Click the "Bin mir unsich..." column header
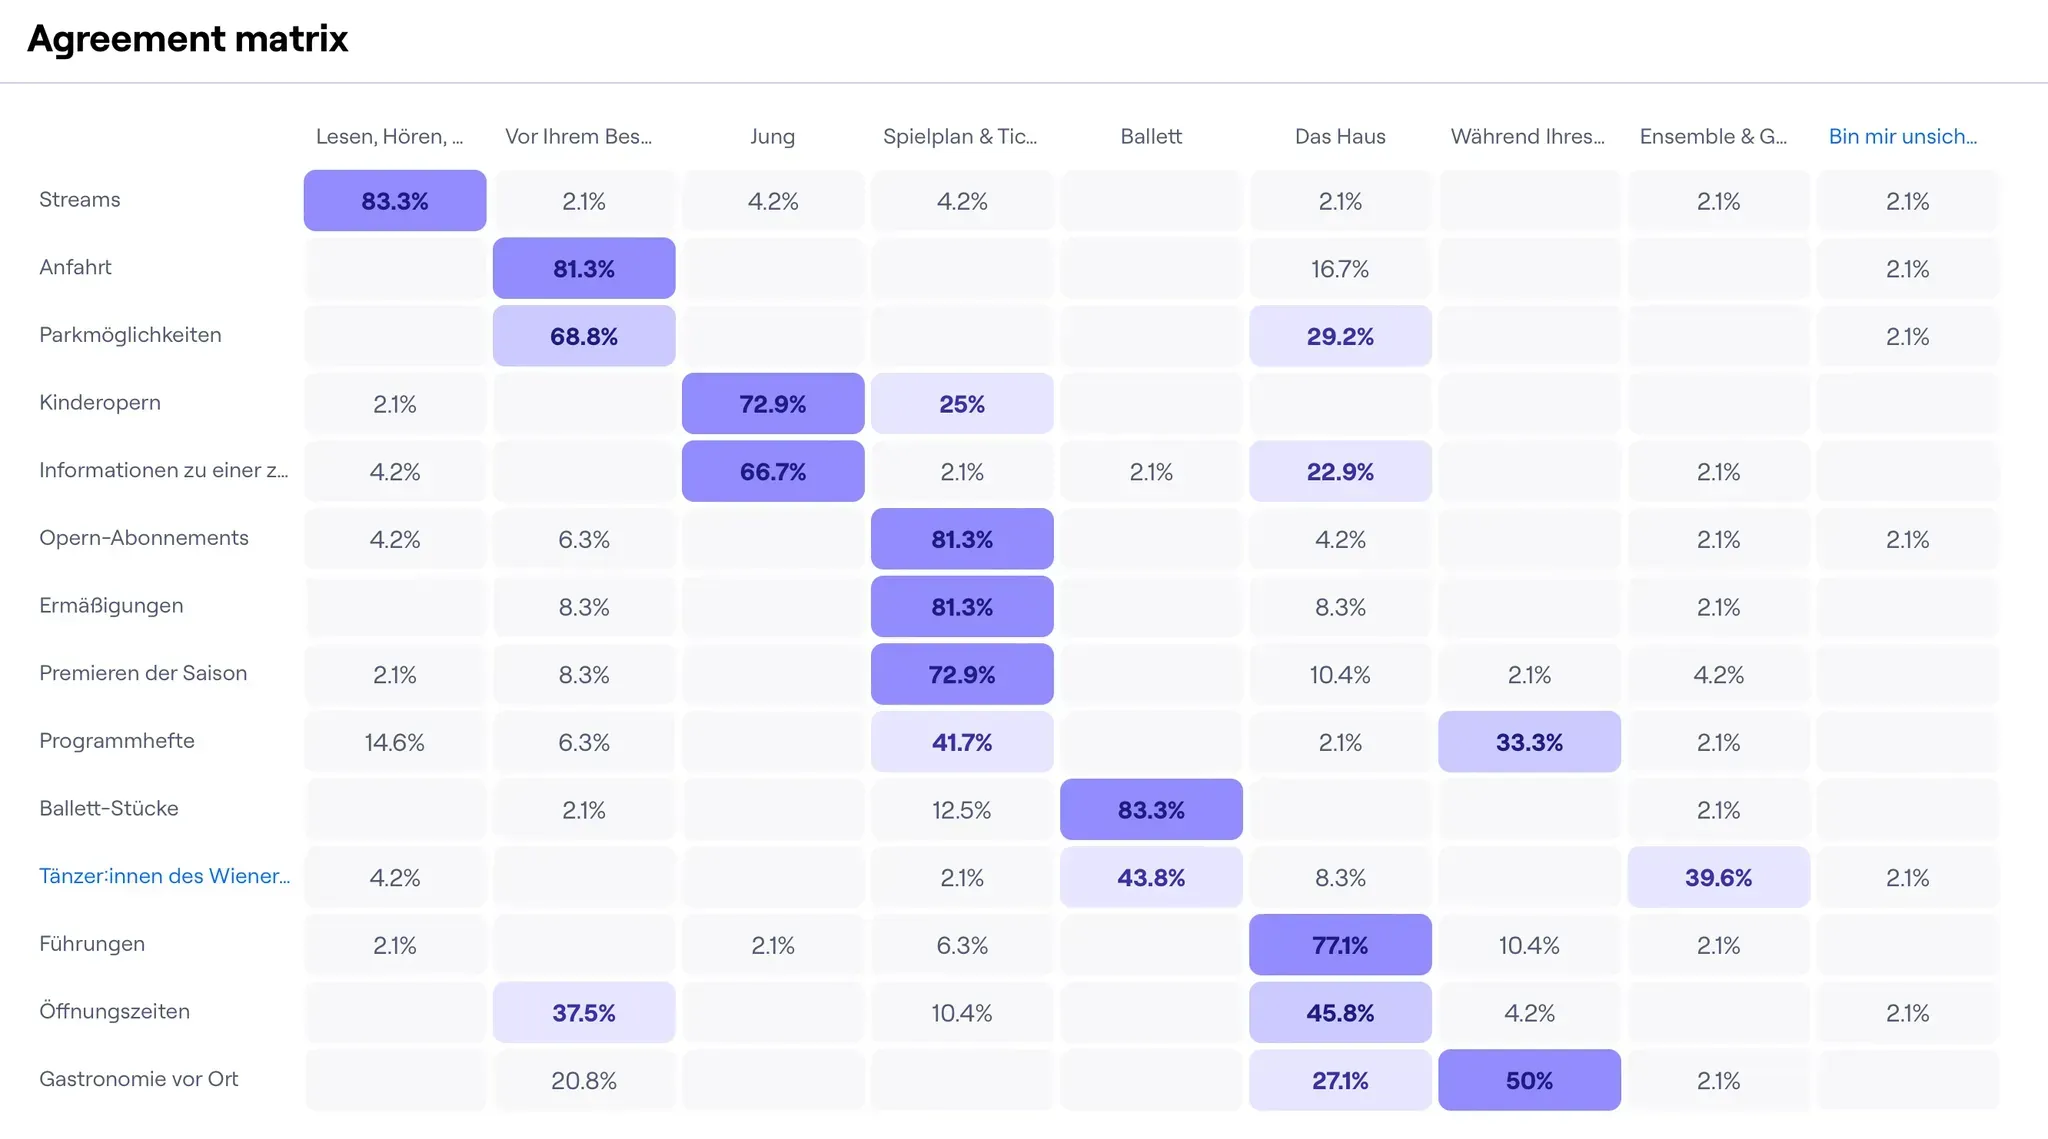Viewport: 2048px width, 1139px height. click(1902, 137)
